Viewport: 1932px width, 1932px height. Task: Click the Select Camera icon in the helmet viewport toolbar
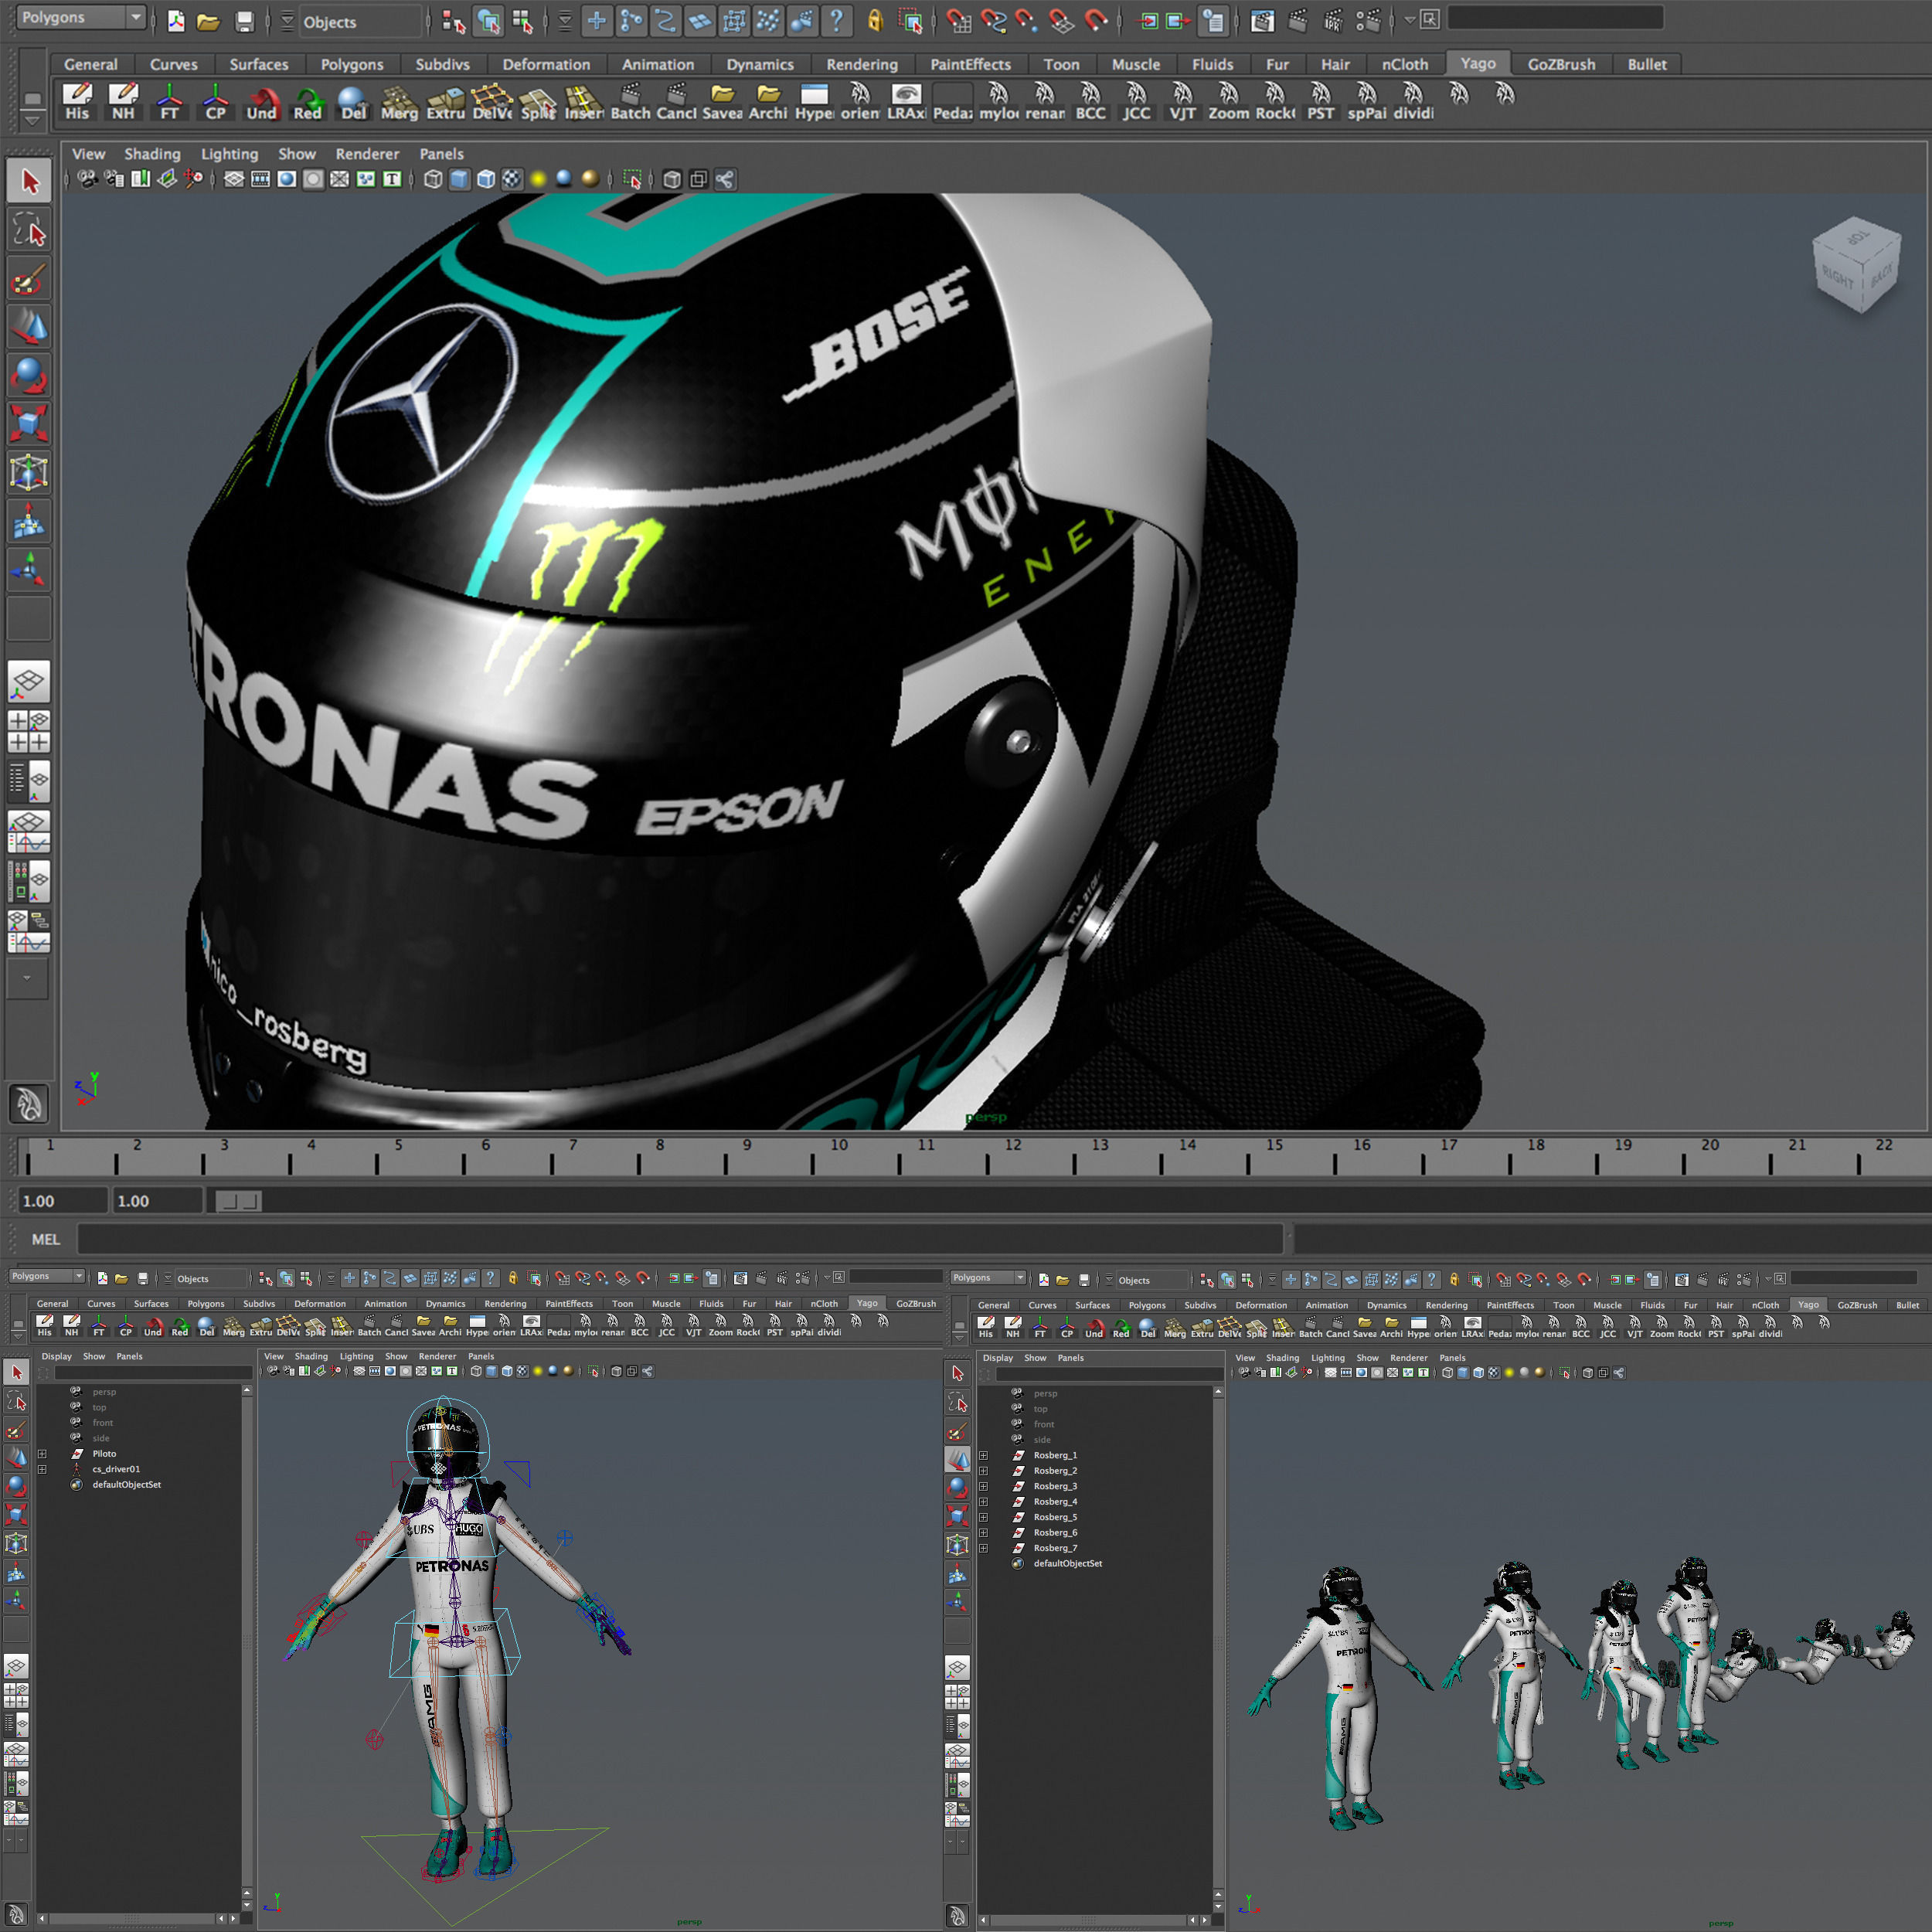88,179
